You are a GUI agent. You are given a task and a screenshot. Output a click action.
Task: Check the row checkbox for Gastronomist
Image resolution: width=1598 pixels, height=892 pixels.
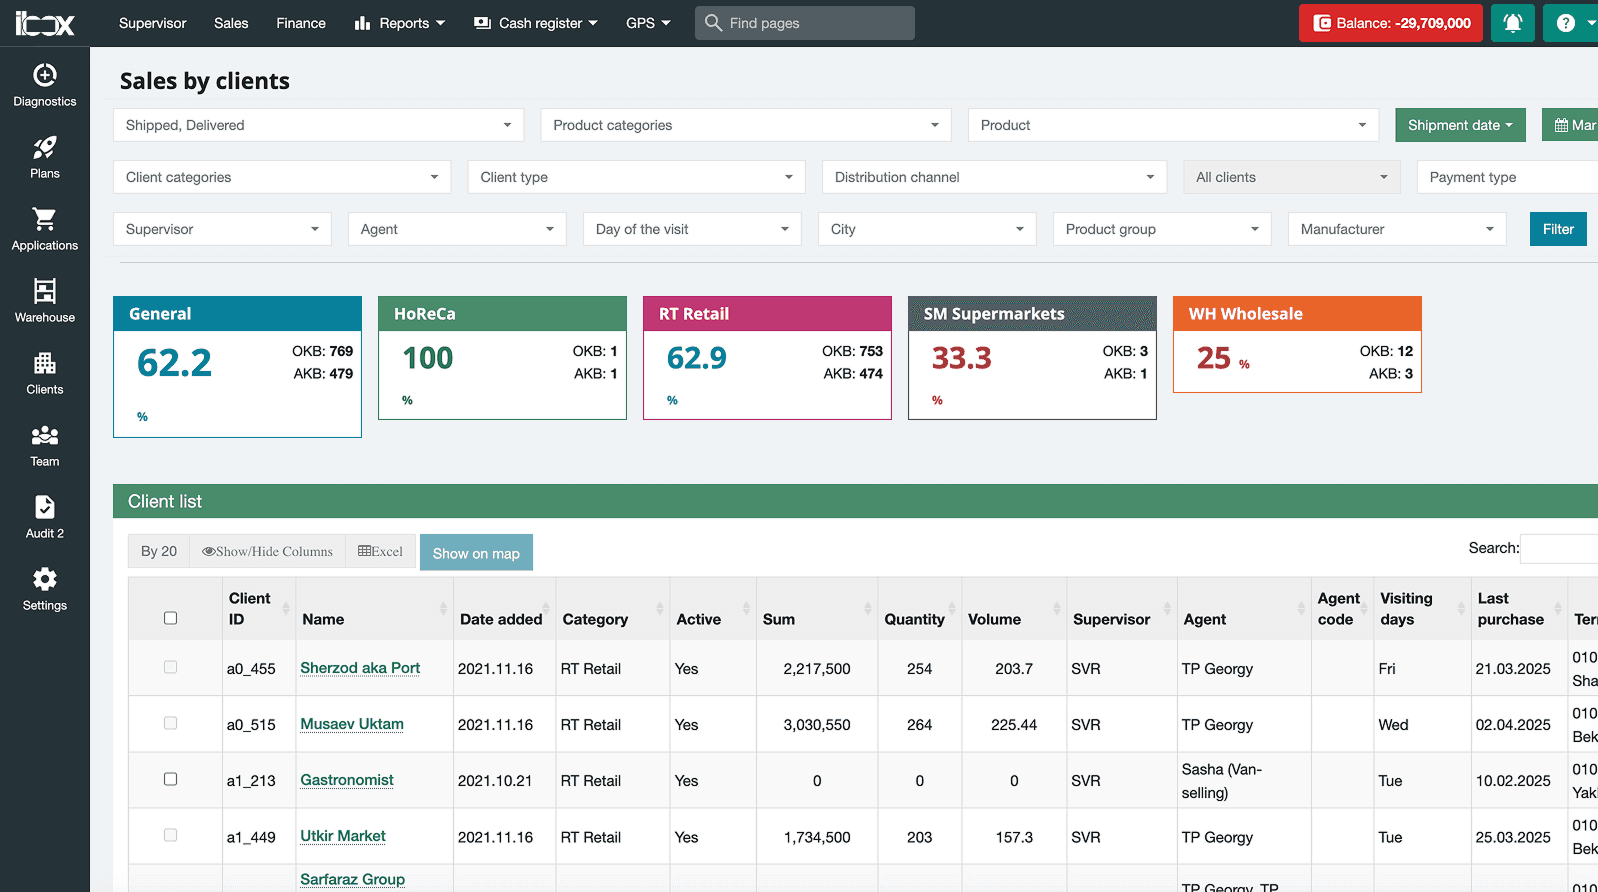pyautogui.click(x=170, y=779)
